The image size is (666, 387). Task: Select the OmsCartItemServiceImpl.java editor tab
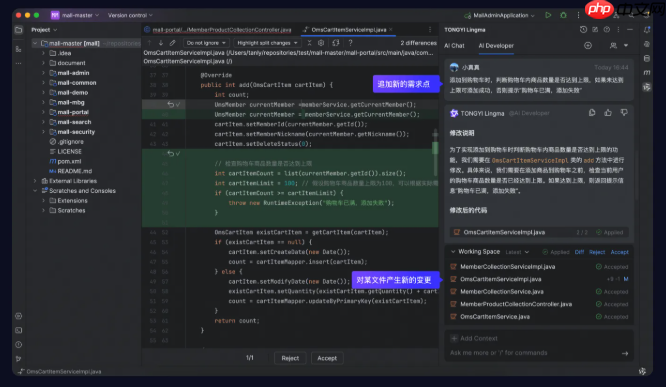348,30
